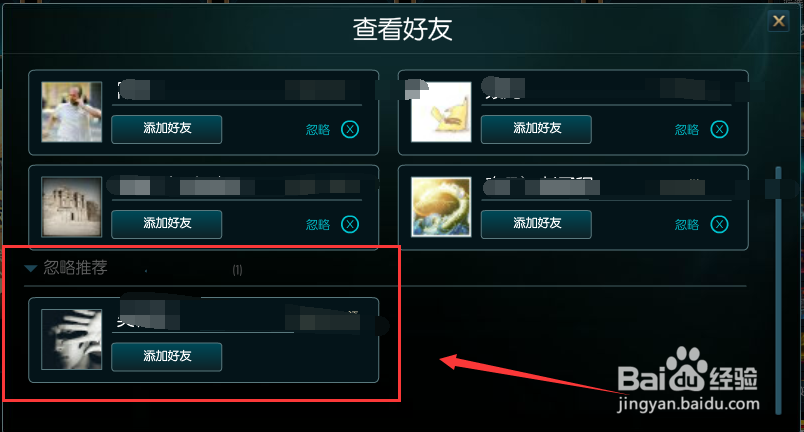Screen dimensions: 804x432
Task: Click 添加好友 for the ocean wave user
Action: click(x=536, y=224)
